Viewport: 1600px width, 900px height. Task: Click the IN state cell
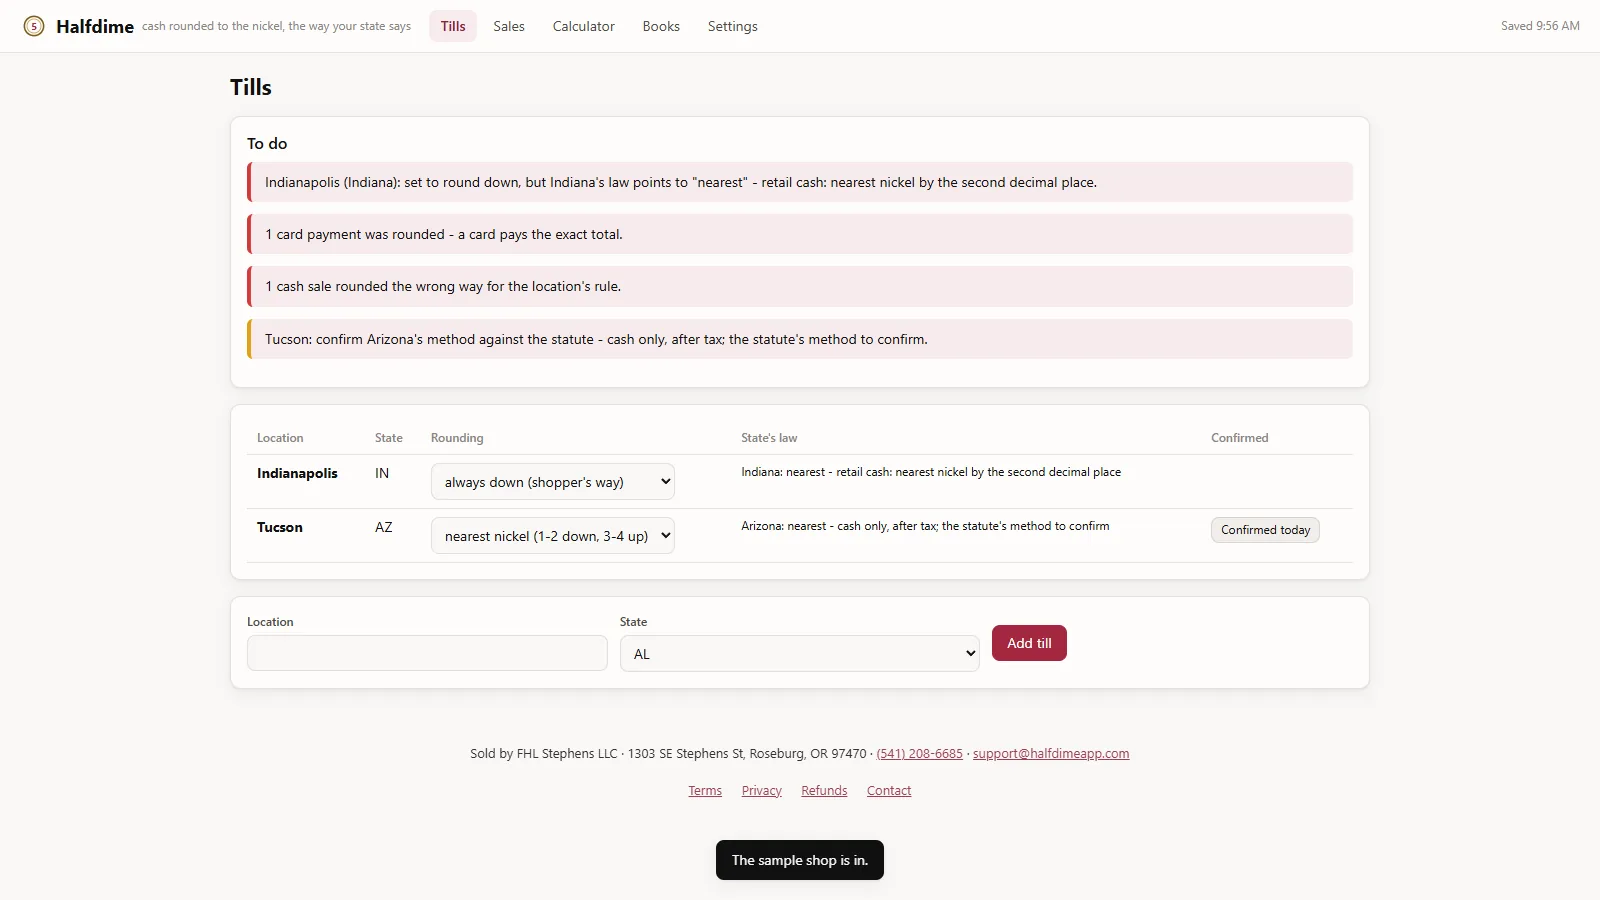(x=382, y=473)
